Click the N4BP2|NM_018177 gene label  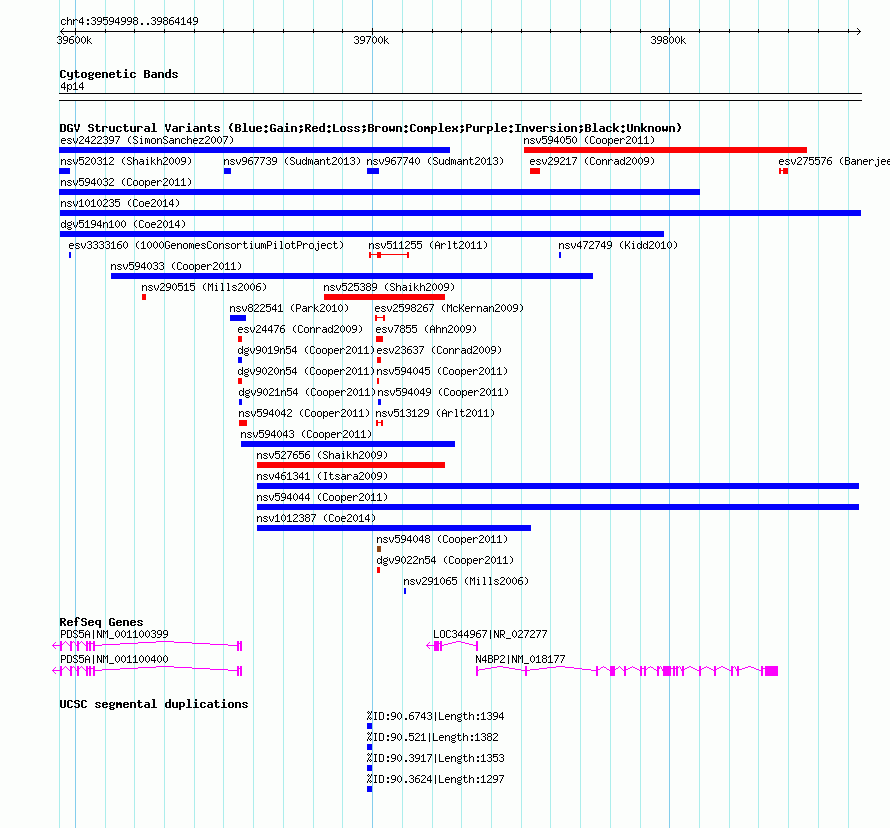[x=520, y=659]
